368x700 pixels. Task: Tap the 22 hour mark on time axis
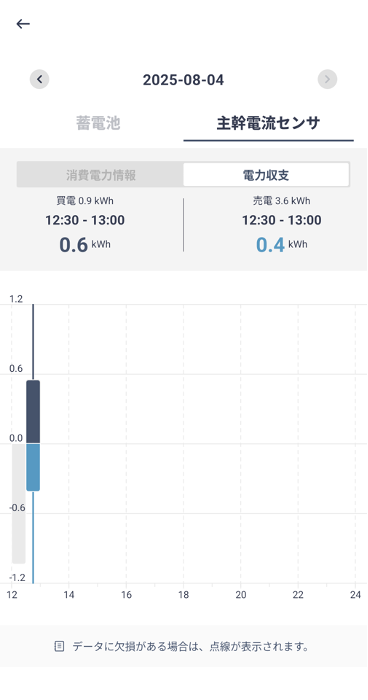coord(298,595)
